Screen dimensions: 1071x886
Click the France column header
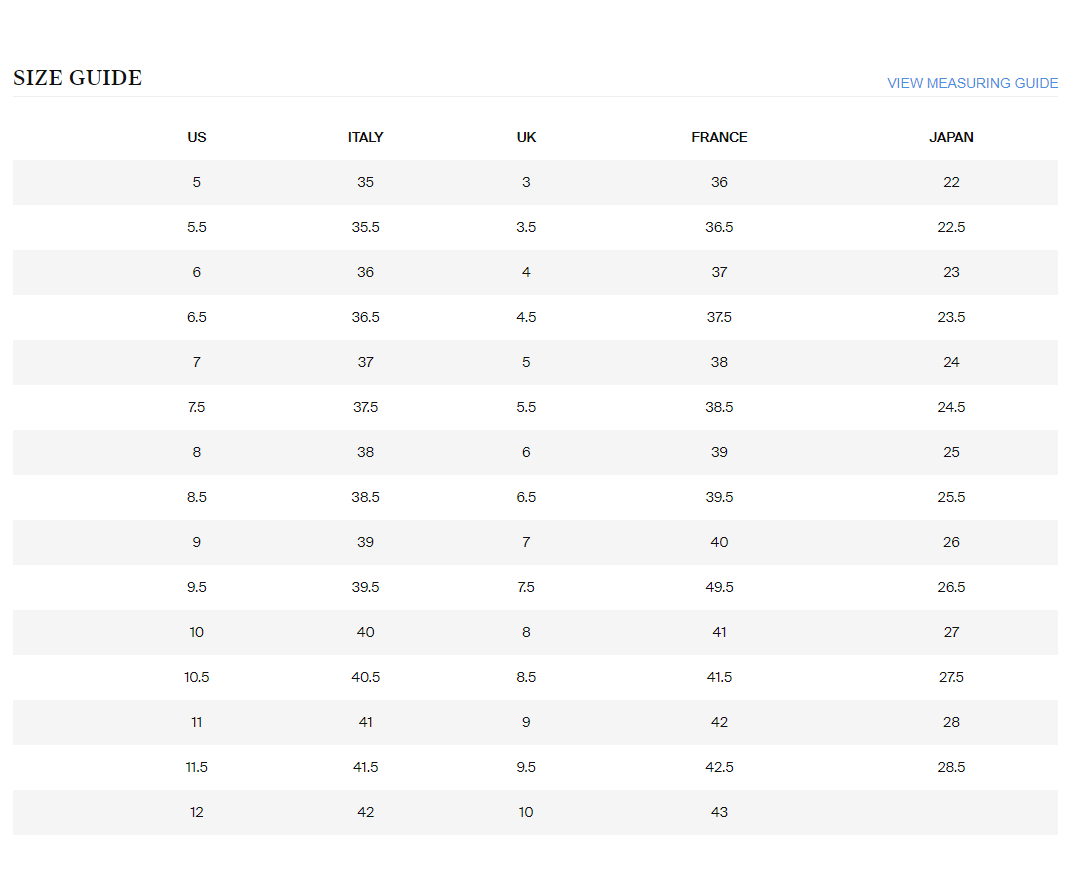coord(719,137)
